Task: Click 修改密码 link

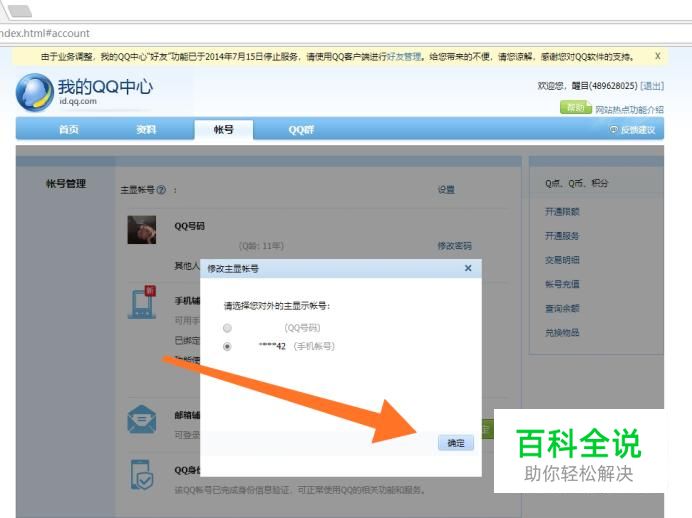Action: coord(454,246)
